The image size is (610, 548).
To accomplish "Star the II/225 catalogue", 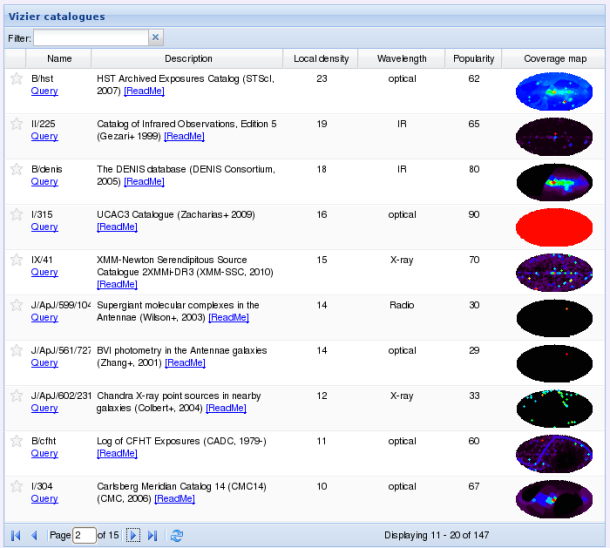I will 16,124.
